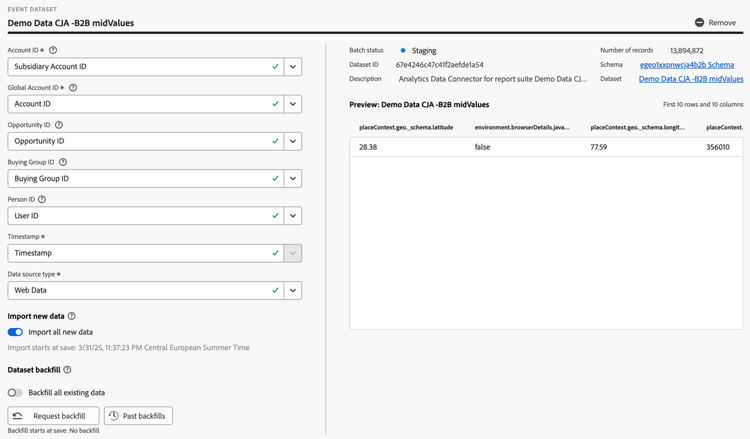The width and height of the screenshot is (750, 439).
Task: Expand the Data source type dropdown arrow
Action: (x=293, y=290)
